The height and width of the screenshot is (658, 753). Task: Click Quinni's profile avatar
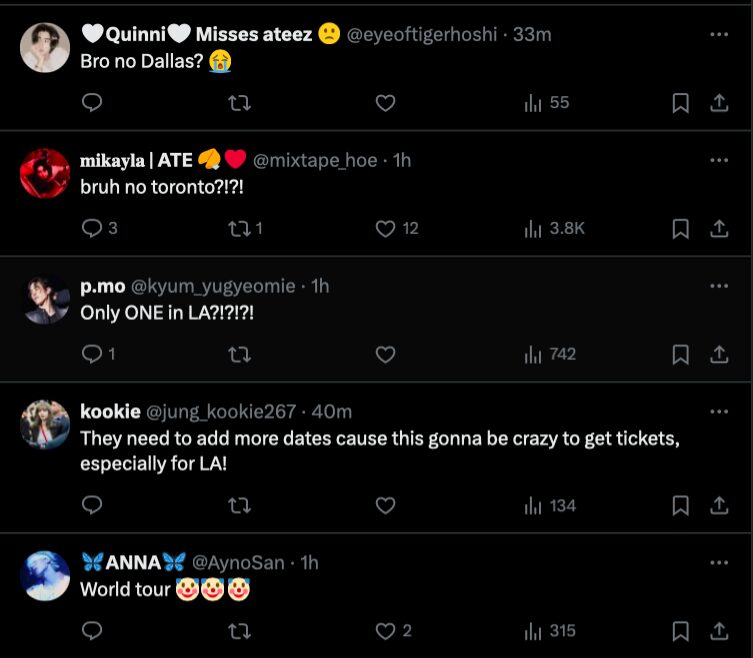coord(45,46)
